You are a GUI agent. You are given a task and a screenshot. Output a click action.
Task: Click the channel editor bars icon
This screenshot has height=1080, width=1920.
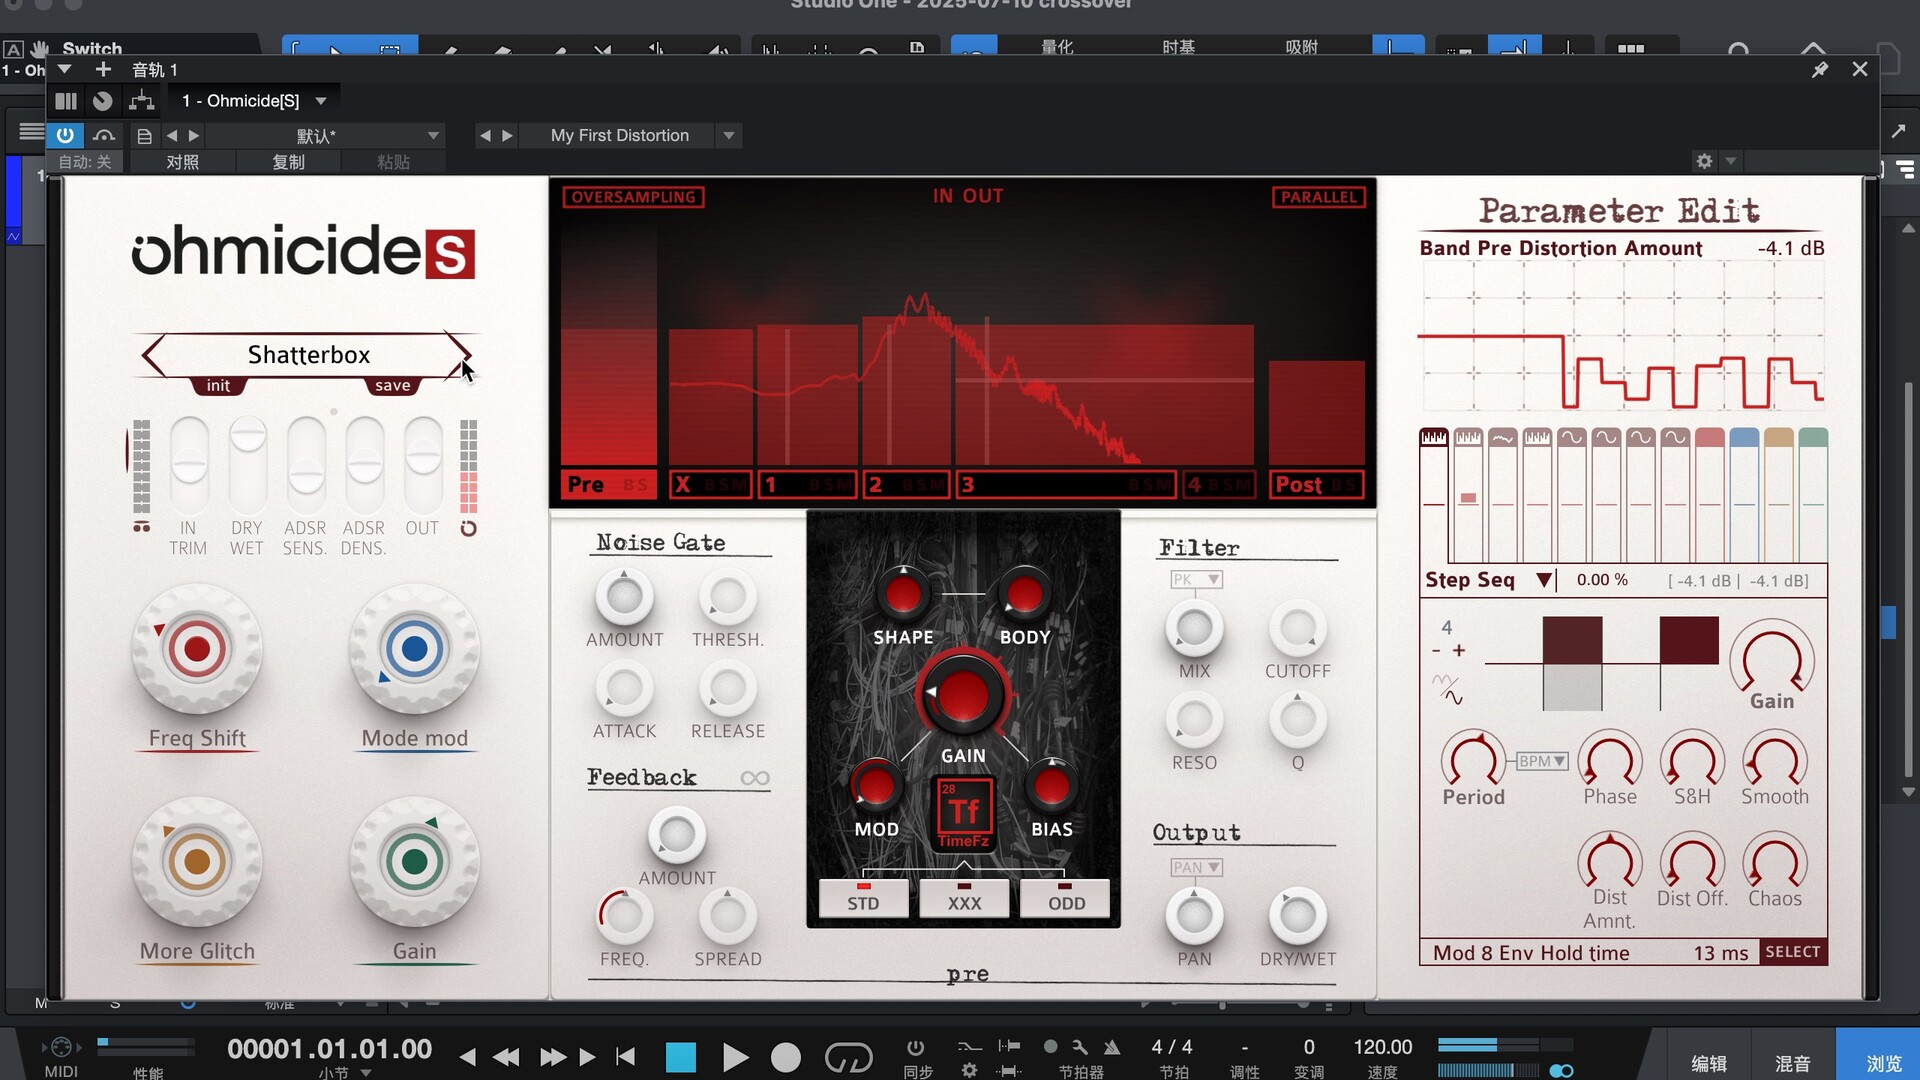pyautogui.click(x=66, y=101)
